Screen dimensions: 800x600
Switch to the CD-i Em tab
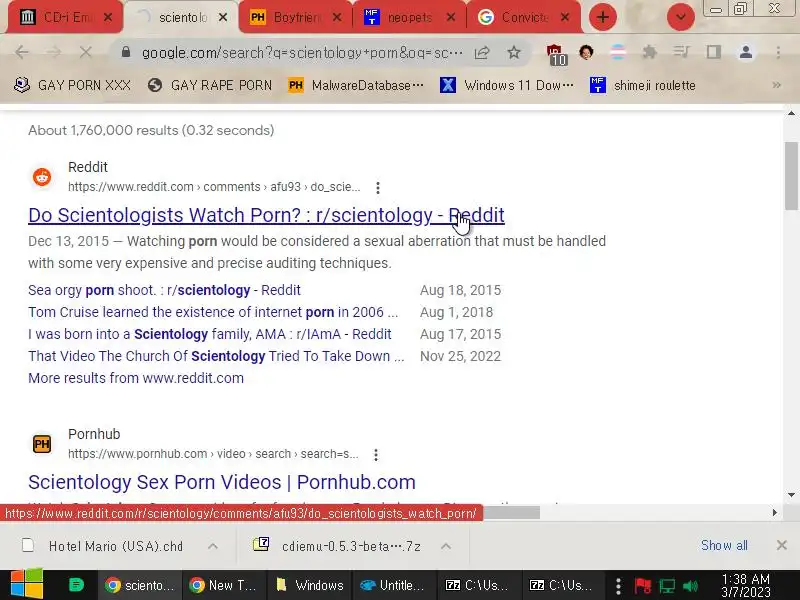[x=65, y=17]
